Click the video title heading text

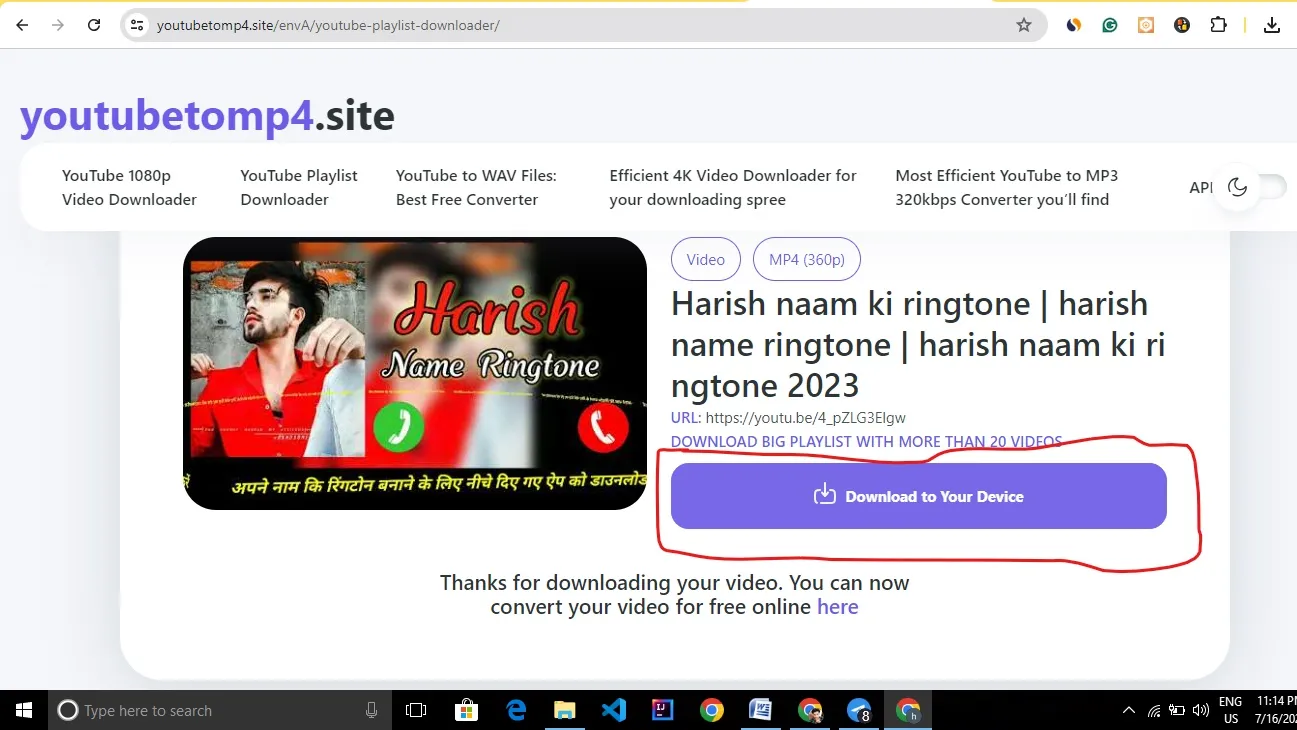918,344
